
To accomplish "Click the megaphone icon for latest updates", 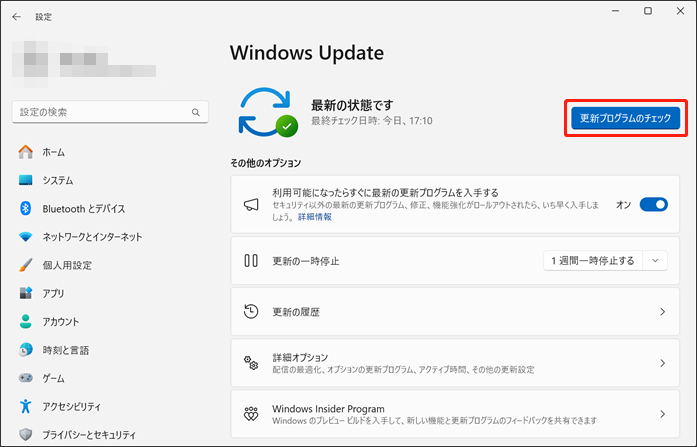I will tap(251, 204).
